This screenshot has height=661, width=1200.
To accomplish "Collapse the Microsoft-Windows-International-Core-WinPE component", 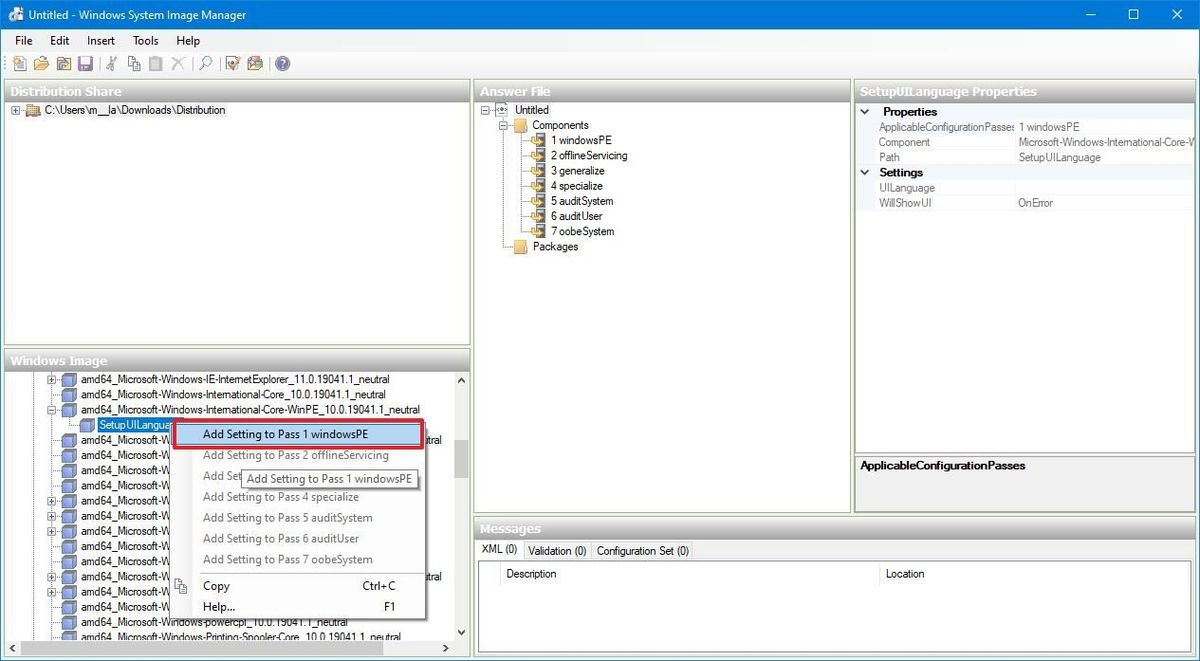I will (49, 409).
